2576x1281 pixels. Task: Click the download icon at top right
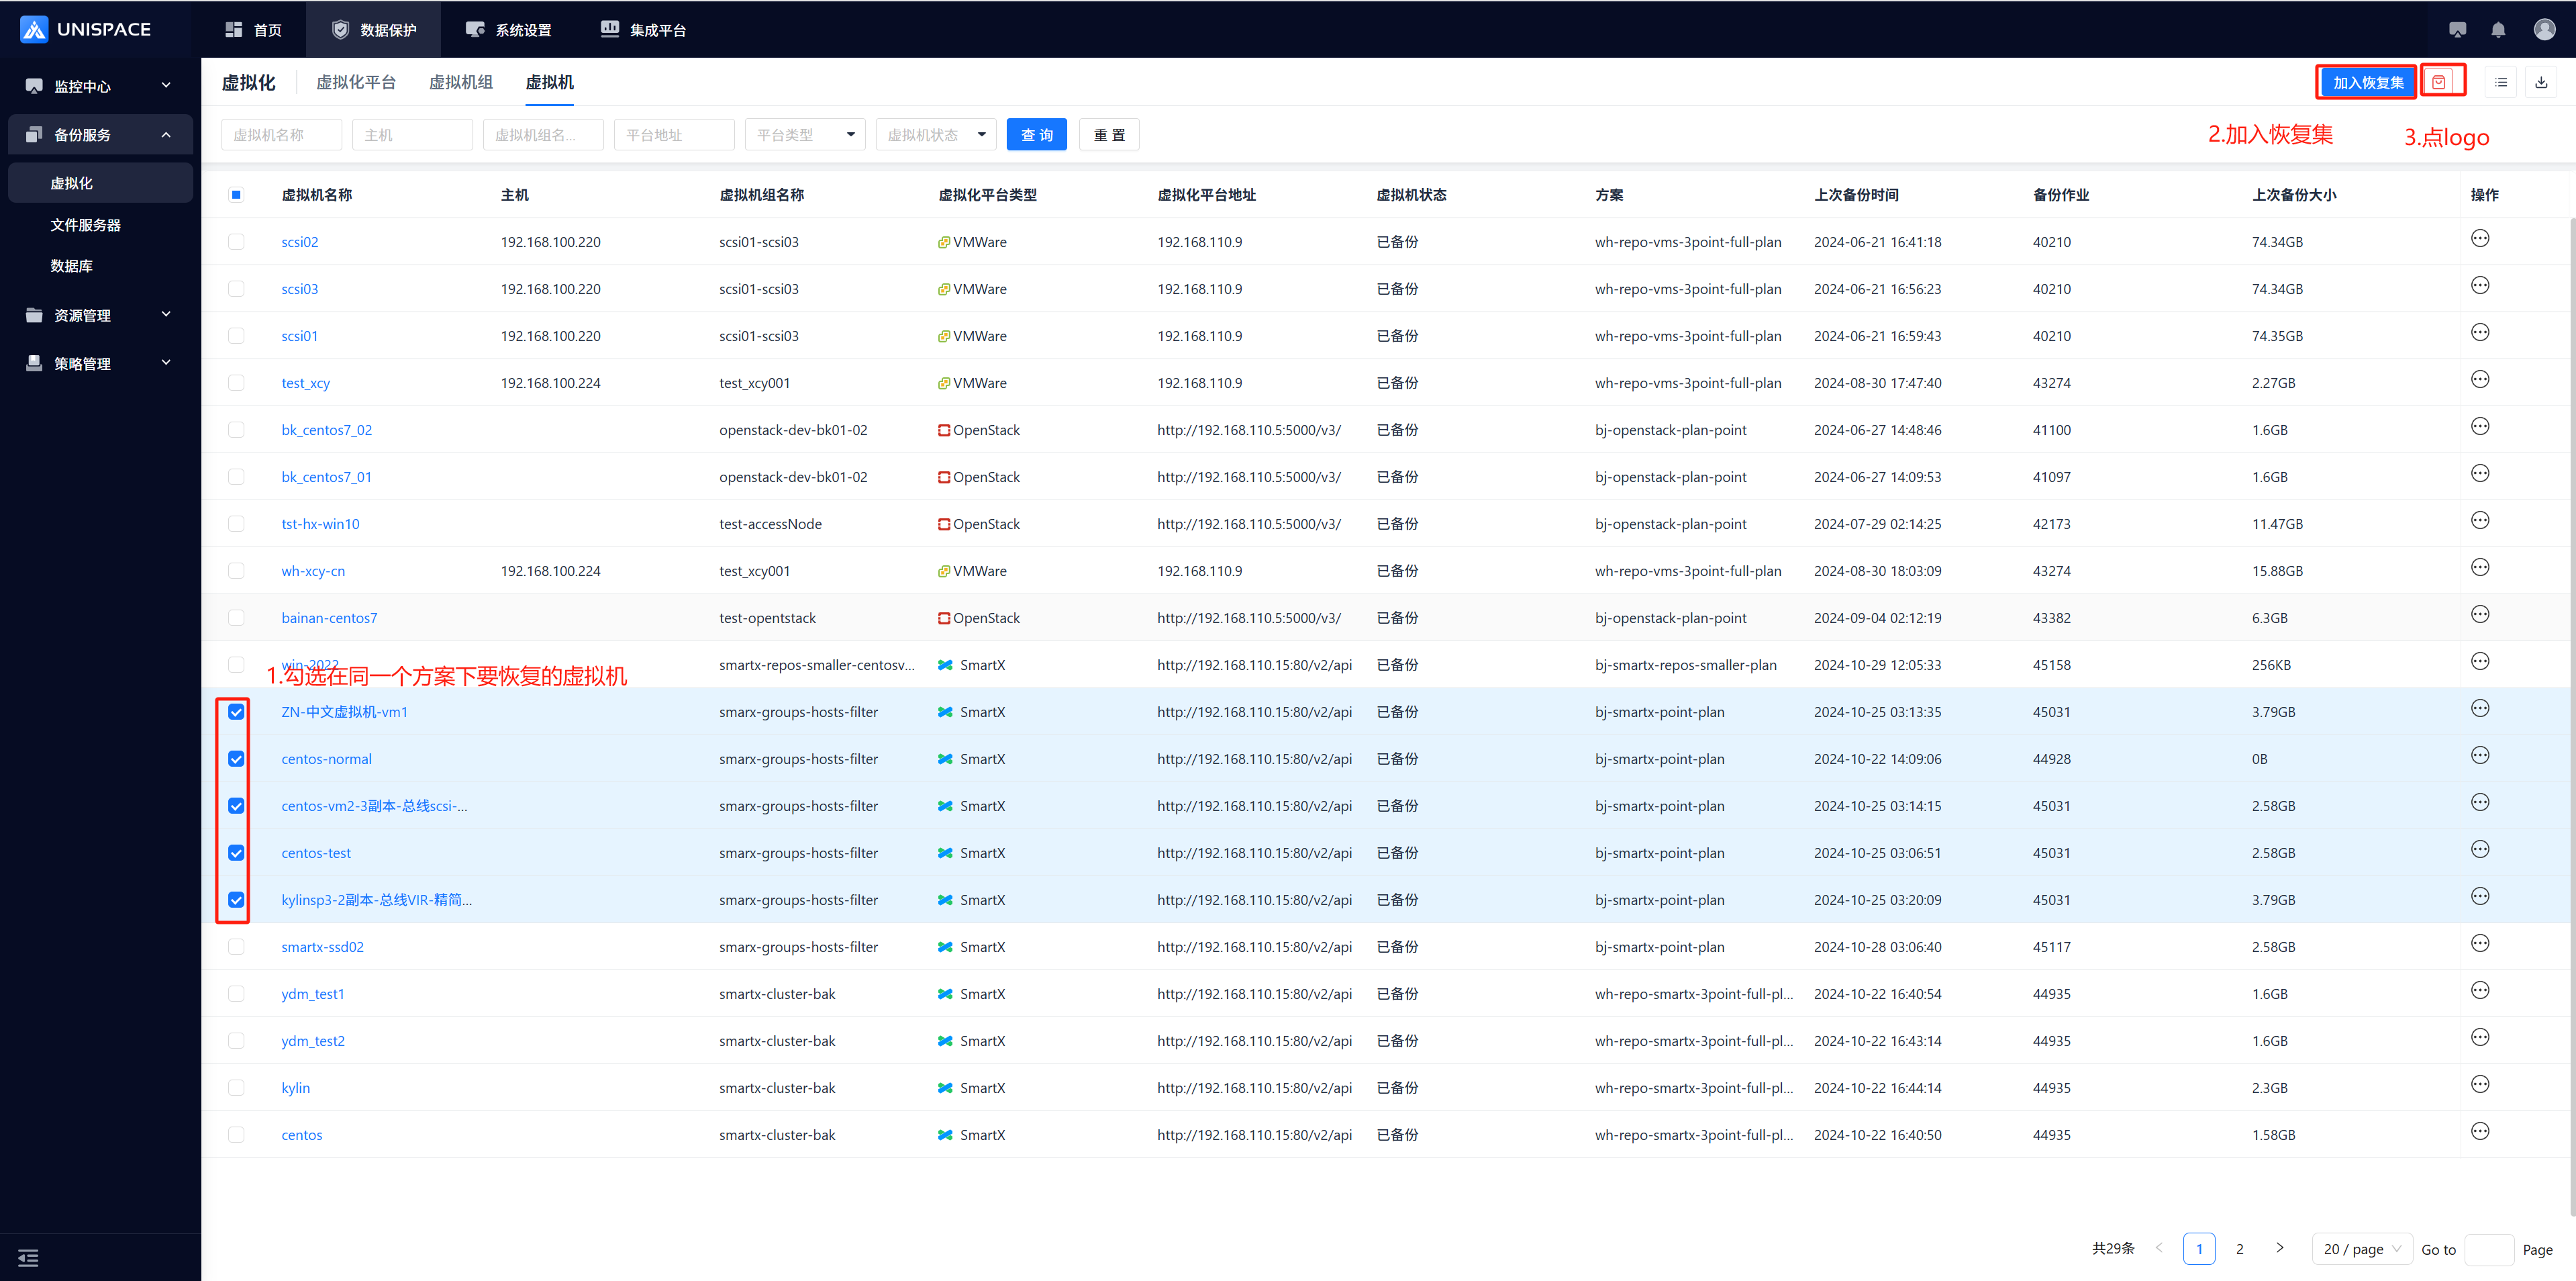click(x=2541, y=82)
